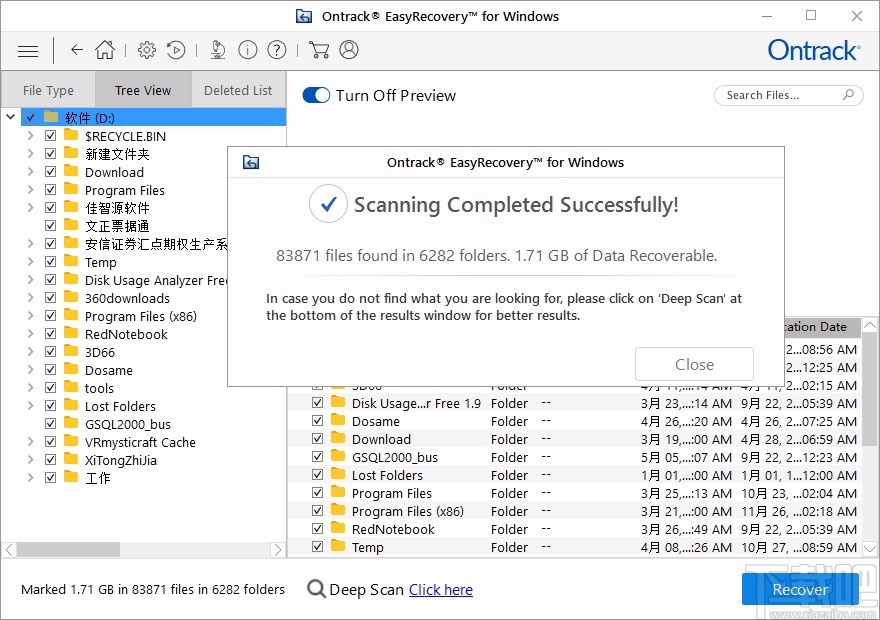Click the tree scrollbar left arrow
The width and height of the screenshot is (880, 620).
tap(10, 550)
